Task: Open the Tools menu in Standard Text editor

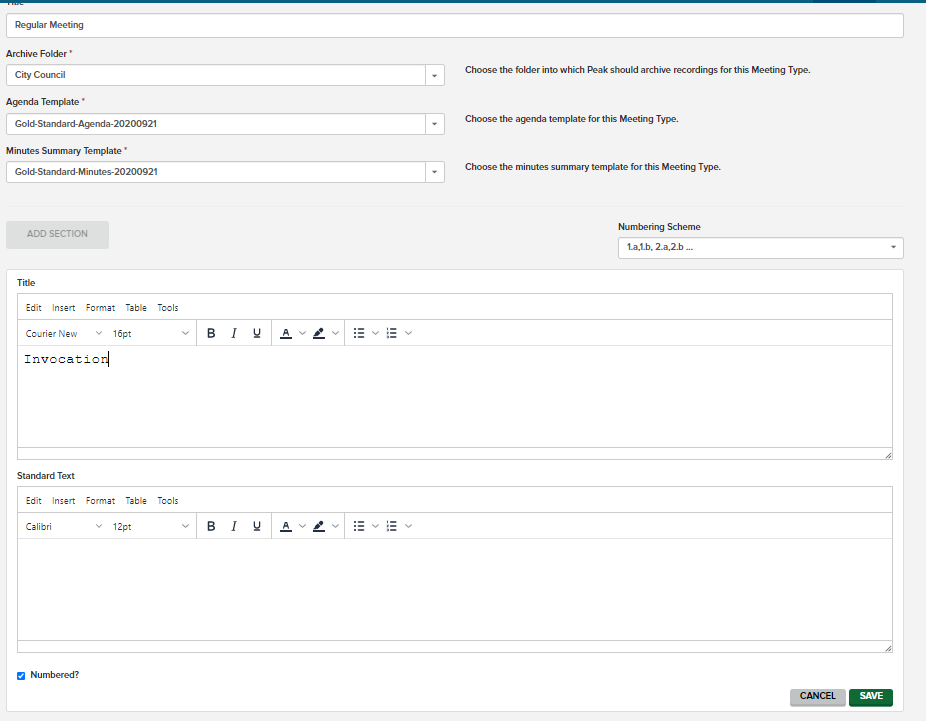Action: pyautogui.click(x=168, y=501)
